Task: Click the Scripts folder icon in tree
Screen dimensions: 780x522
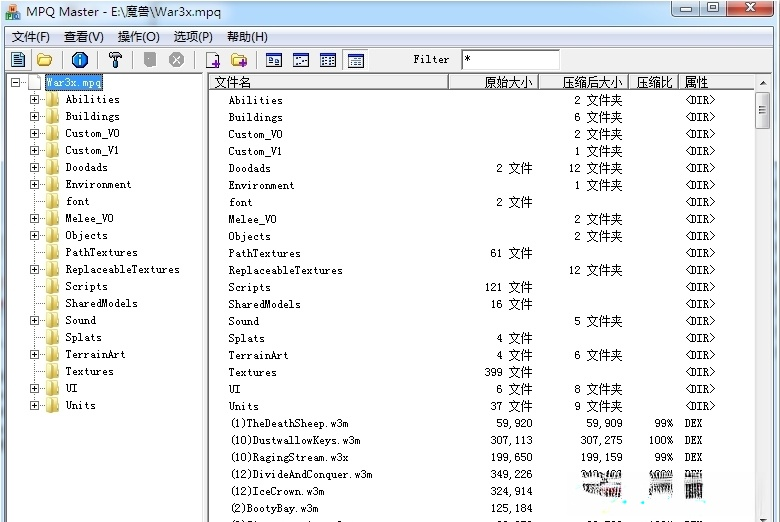Action: tap(52, 287)
